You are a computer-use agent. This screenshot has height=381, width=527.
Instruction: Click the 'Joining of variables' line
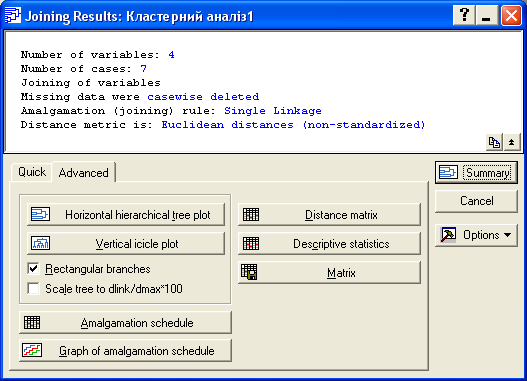91,83
